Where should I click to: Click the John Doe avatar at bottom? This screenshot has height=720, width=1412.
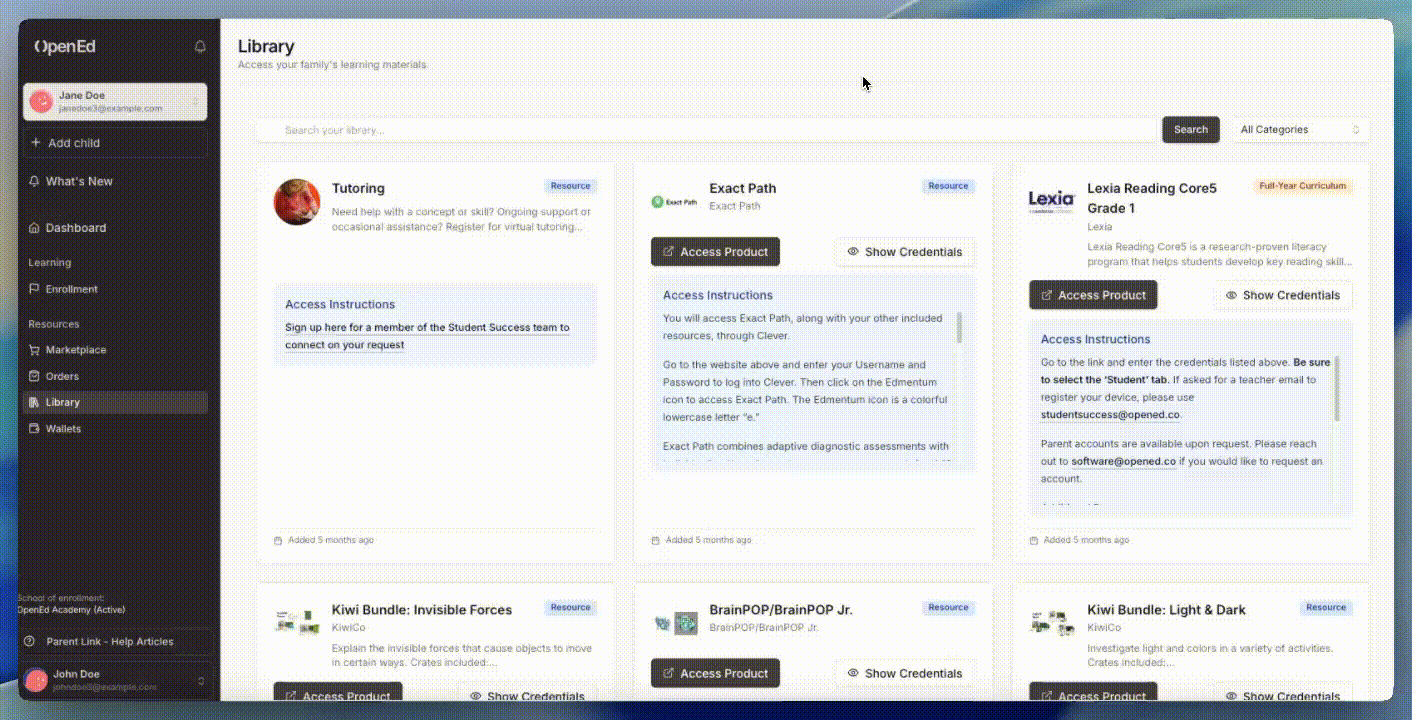click(x=36, y=681)
